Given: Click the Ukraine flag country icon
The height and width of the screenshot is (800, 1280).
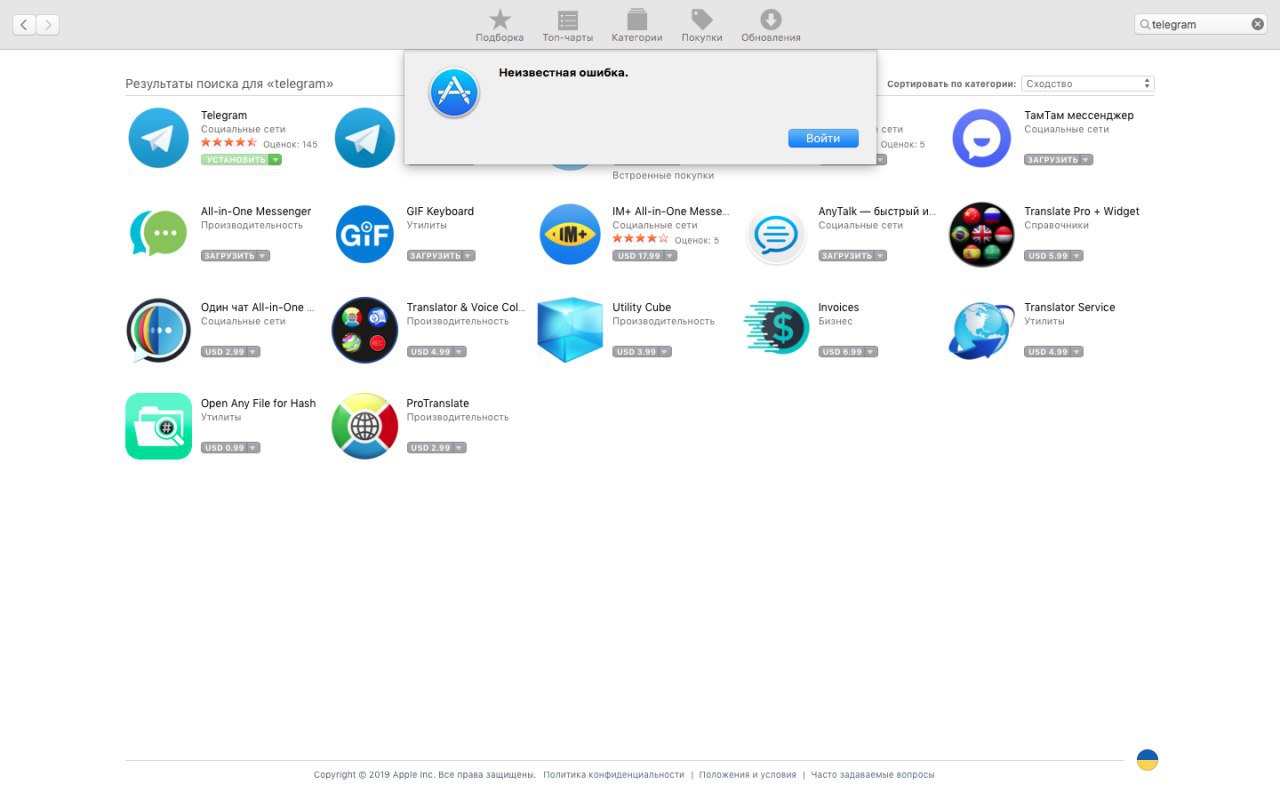Looking at the screenshot, I should [1148, 760].
